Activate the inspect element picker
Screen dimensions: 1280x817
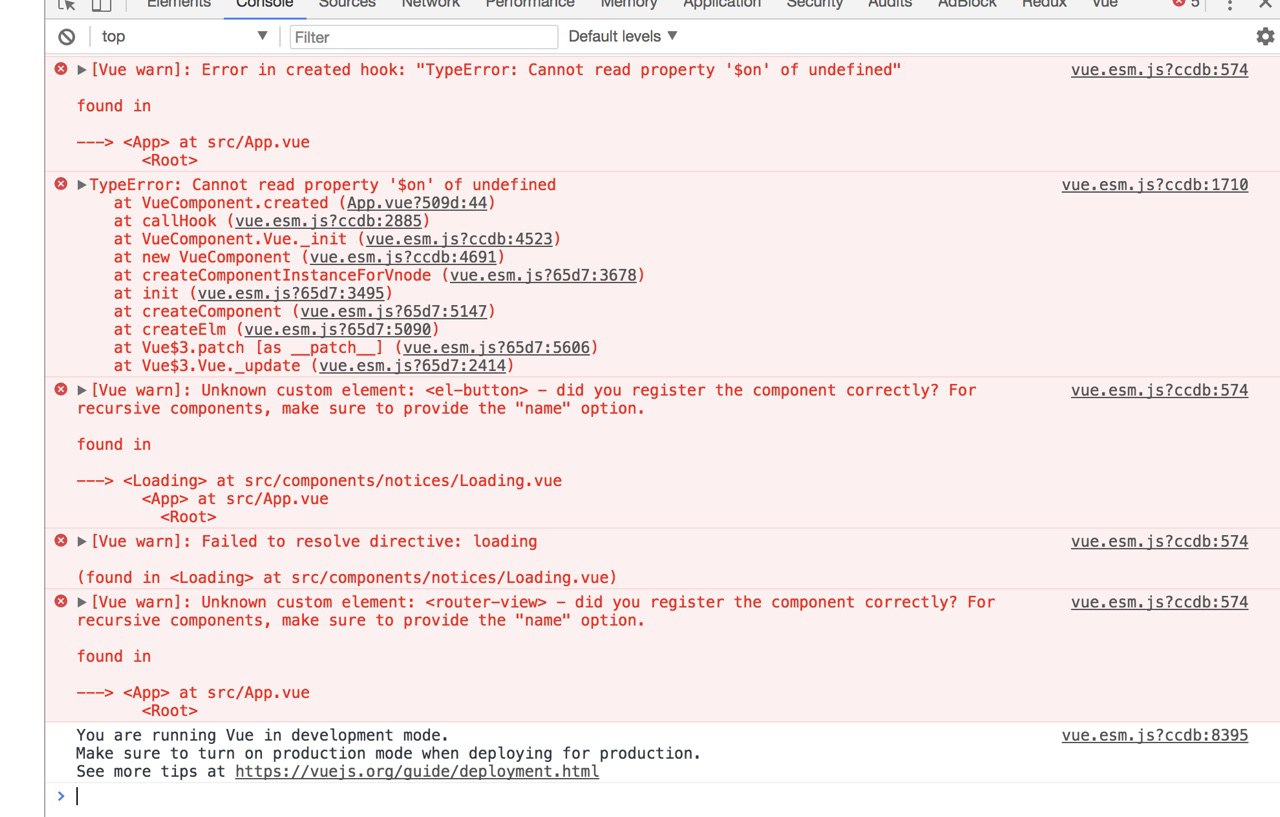(67, 5)
